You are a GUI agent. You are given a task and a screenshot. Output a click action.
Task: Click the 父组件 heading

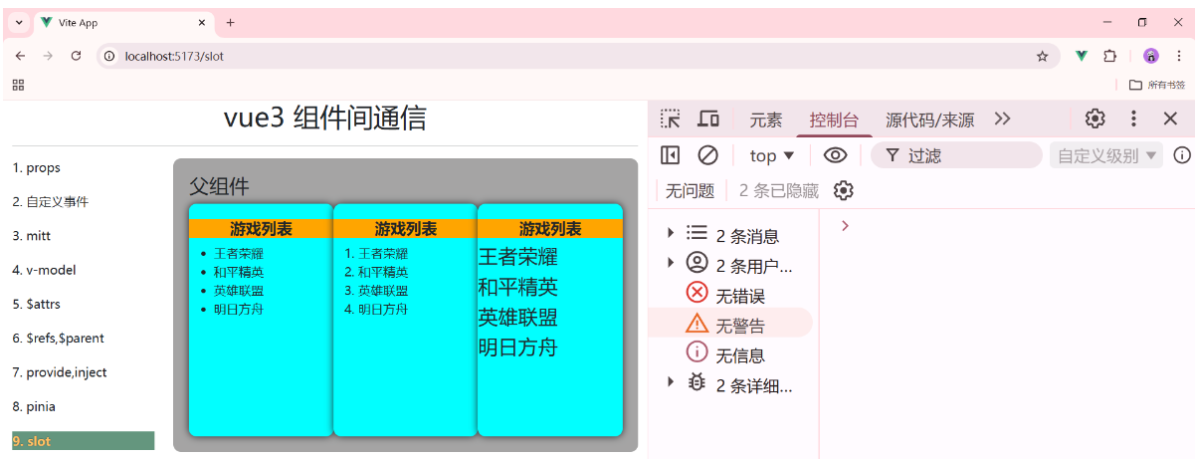[219, 186]
